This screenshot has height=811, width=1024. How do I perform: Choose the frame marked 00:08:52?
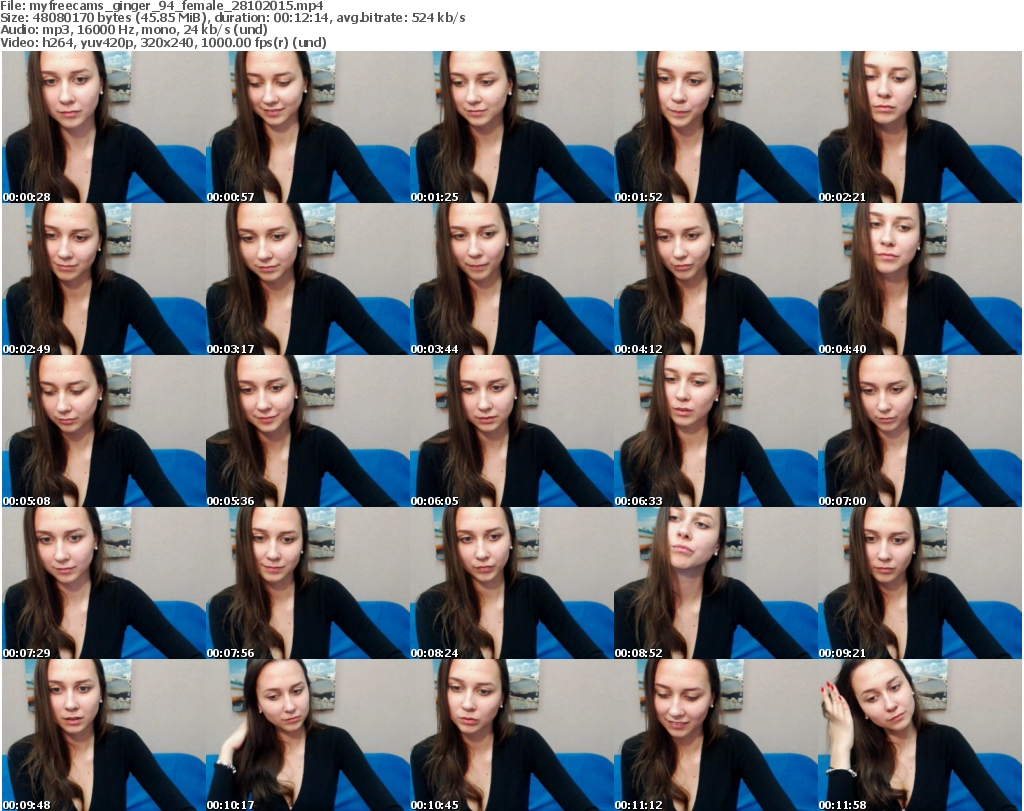[716, 583]
